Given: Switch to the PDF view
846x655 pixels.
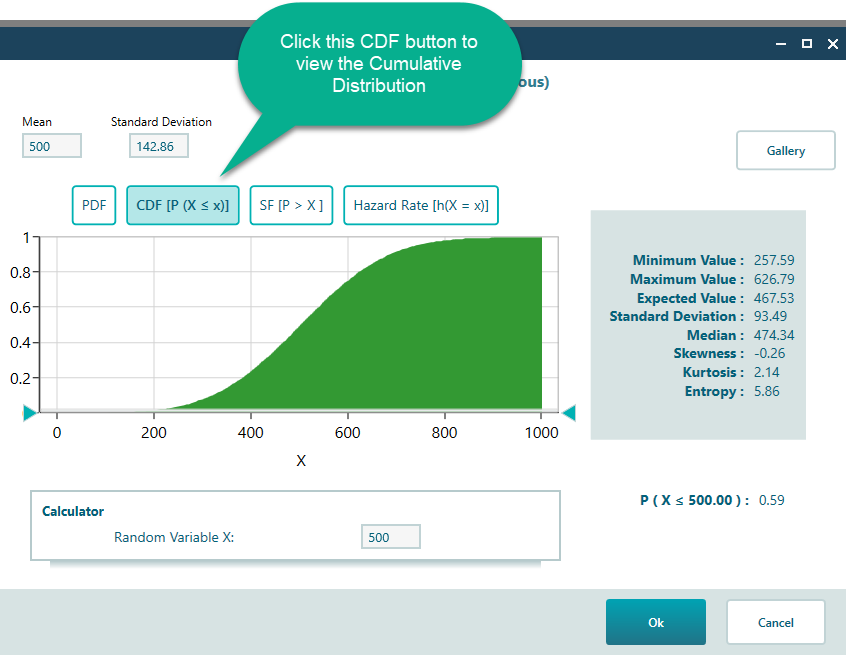Looking at the screenshot, I should [x=94, y=205].
